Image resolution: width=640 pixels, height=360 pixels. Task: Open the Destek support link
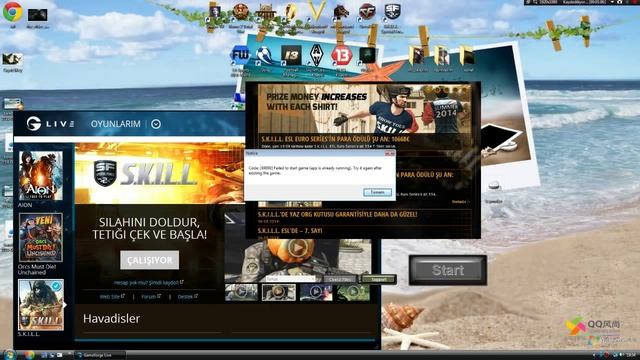tap(187, 297)
